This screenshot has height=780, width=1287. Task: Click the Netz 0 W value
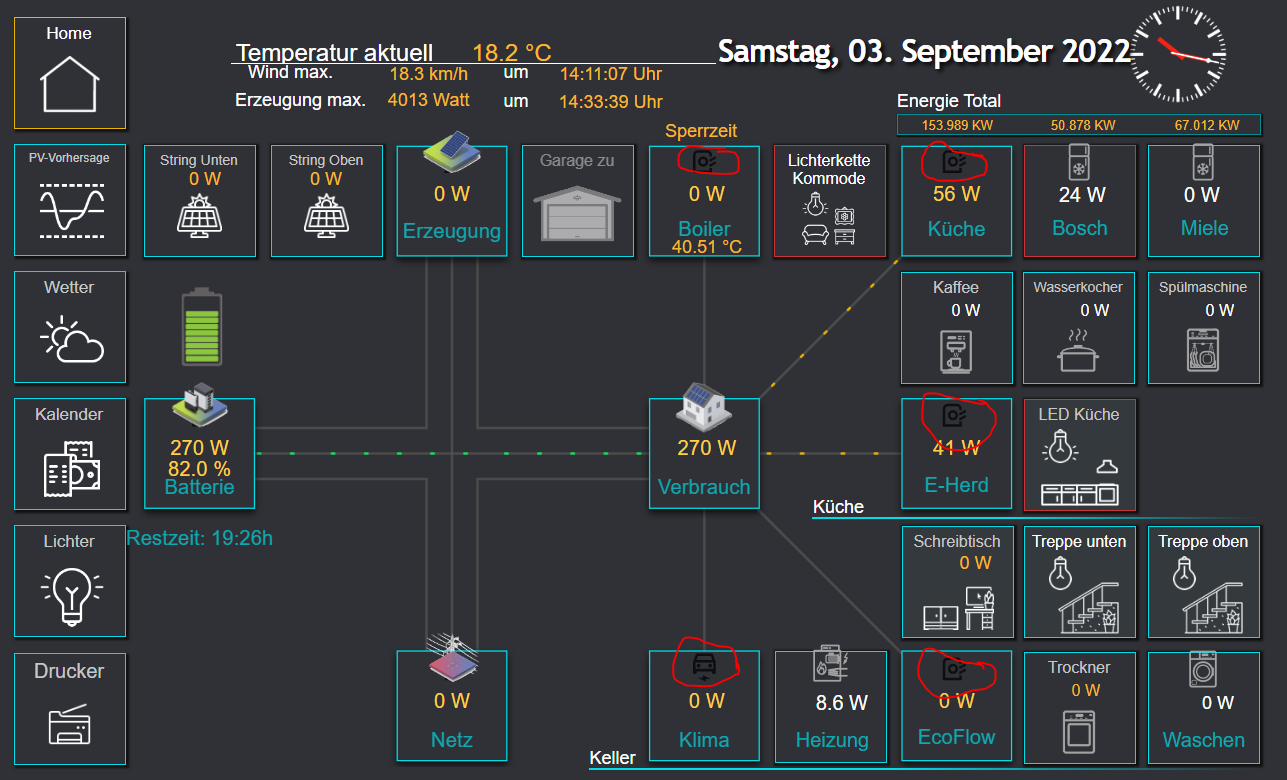(452, 701)
